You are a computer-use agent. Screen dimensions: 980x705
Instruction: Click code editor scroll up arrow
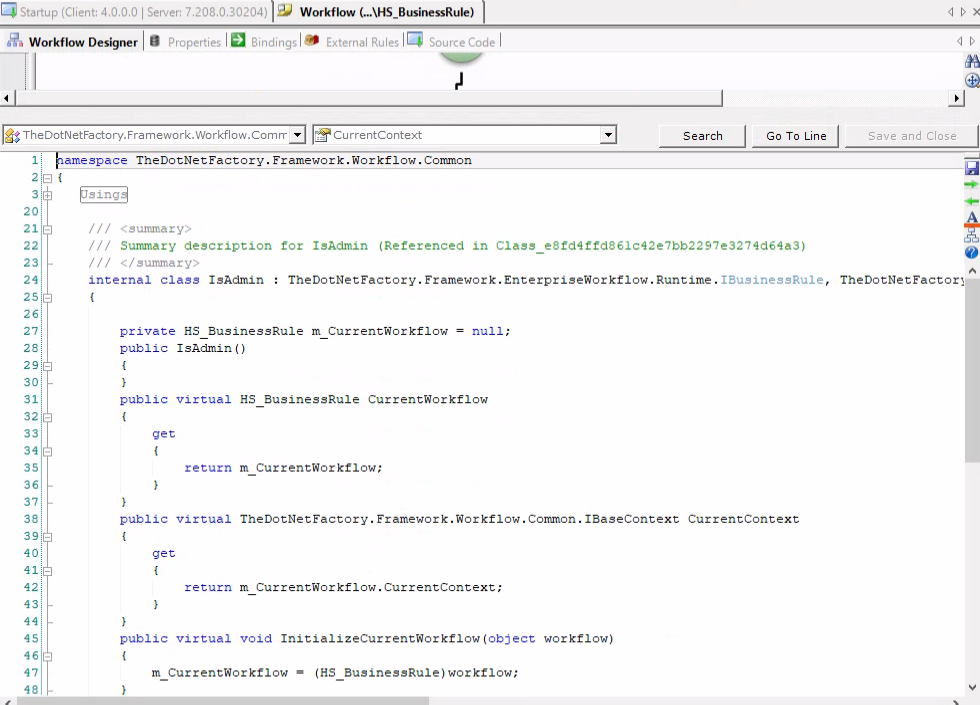point(972,271)
